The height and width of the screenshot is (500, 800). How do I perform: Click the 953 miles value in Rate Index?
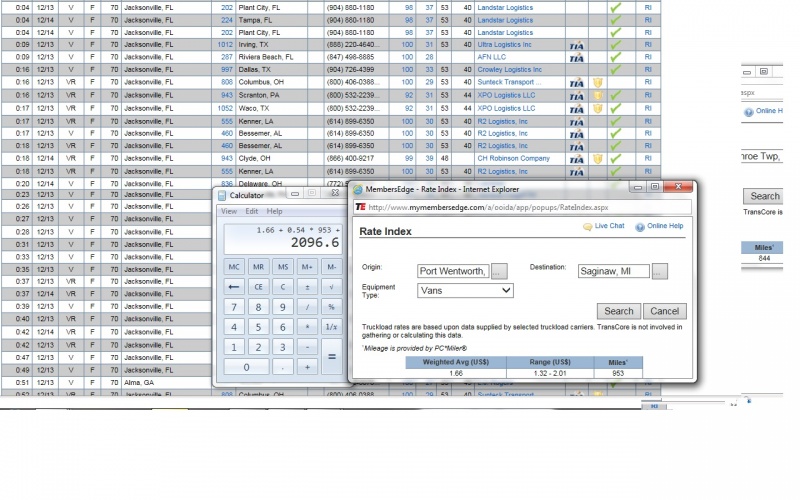pos(618,373)
